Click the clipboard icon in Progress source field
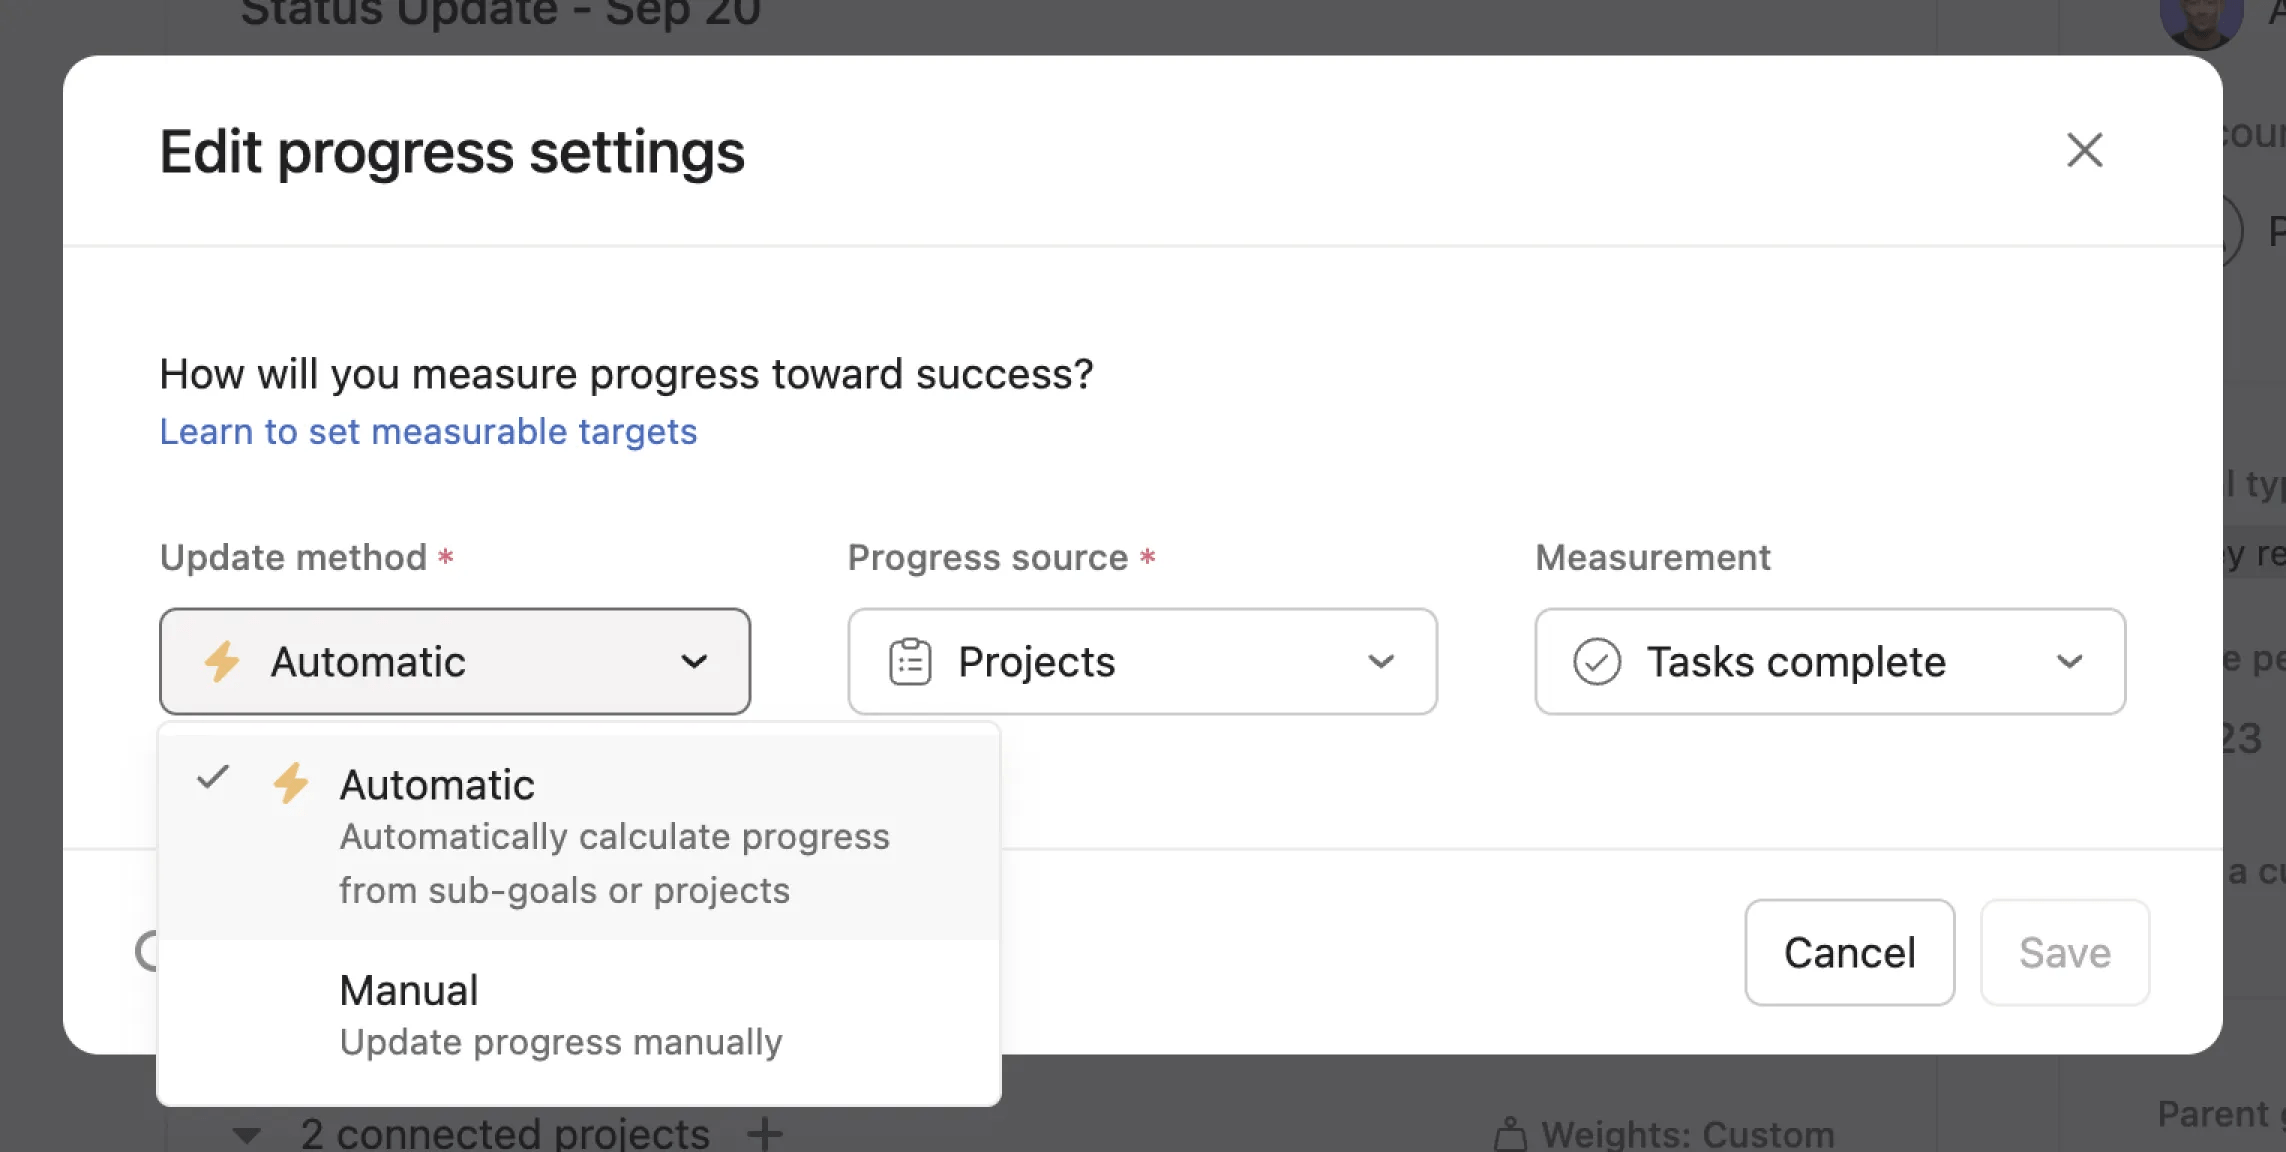2286x1152 pixels. 910,662
